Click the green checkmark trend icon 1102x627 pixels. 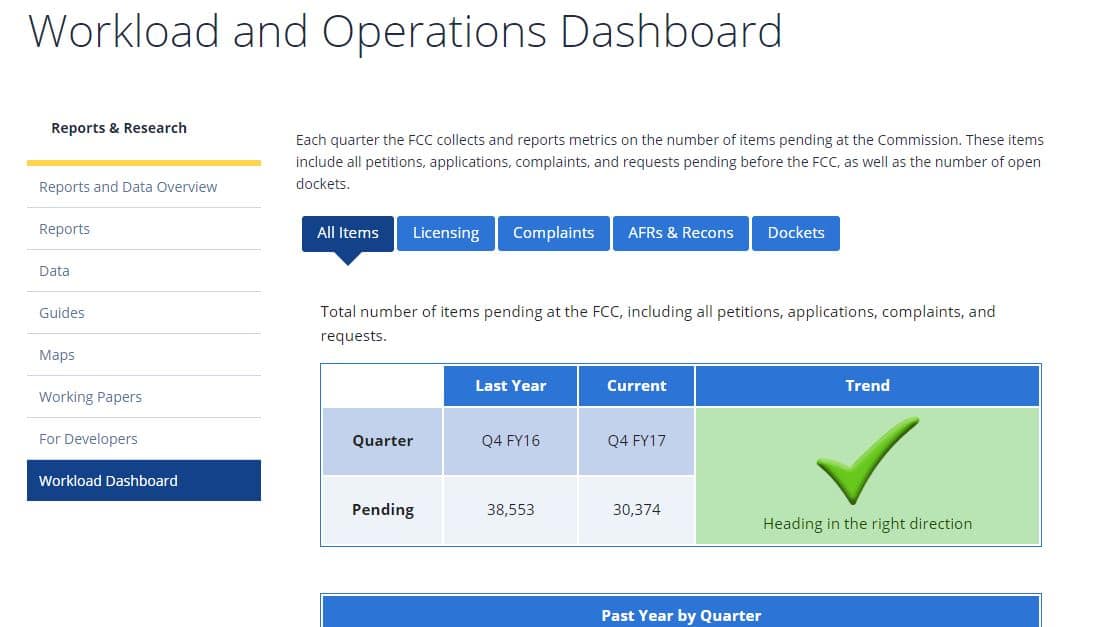click(866, 460)
